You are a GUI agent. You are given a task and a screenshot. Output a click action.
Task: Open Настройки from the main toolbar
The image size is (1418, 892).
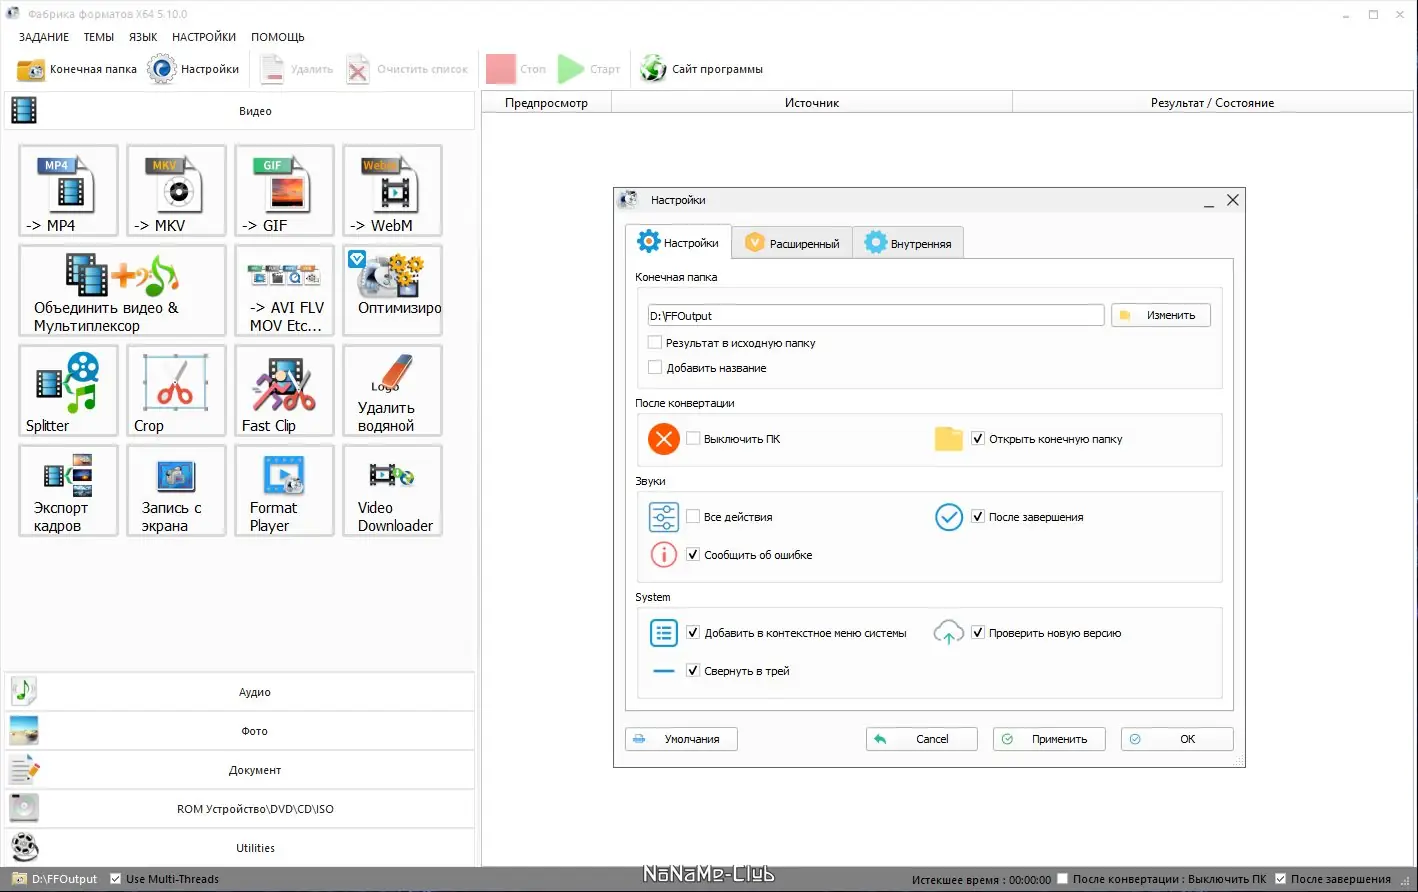(x=193, y=69)
